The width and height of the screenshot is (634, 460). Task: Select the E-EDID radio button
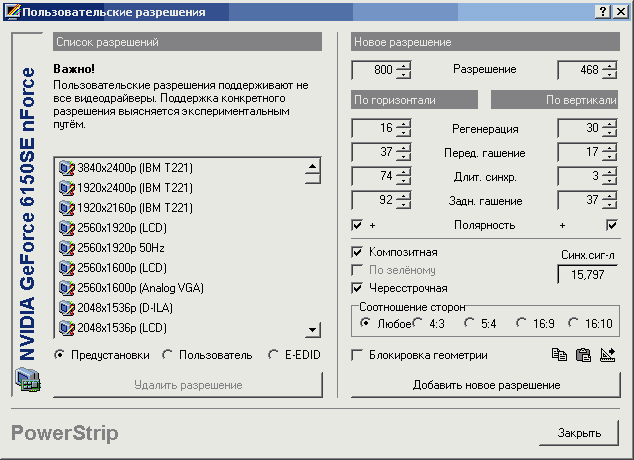(x=273, y=355)
